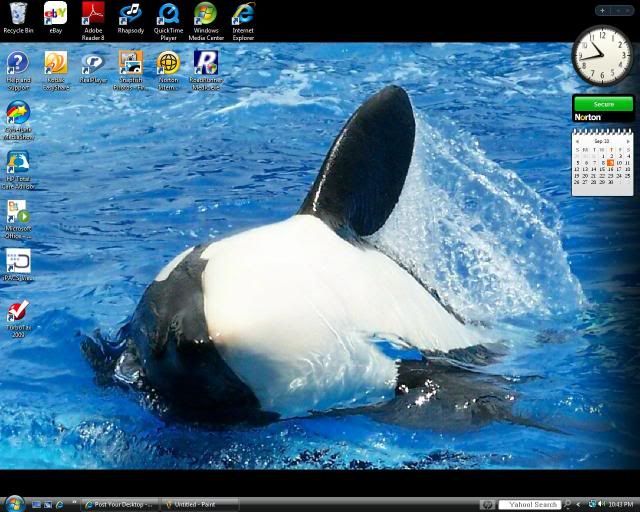Image resolution: width=640 pixels, height=512 pixels.
Task: Open the white iPACS desktop shortcut
Action: tap(18, 265)
